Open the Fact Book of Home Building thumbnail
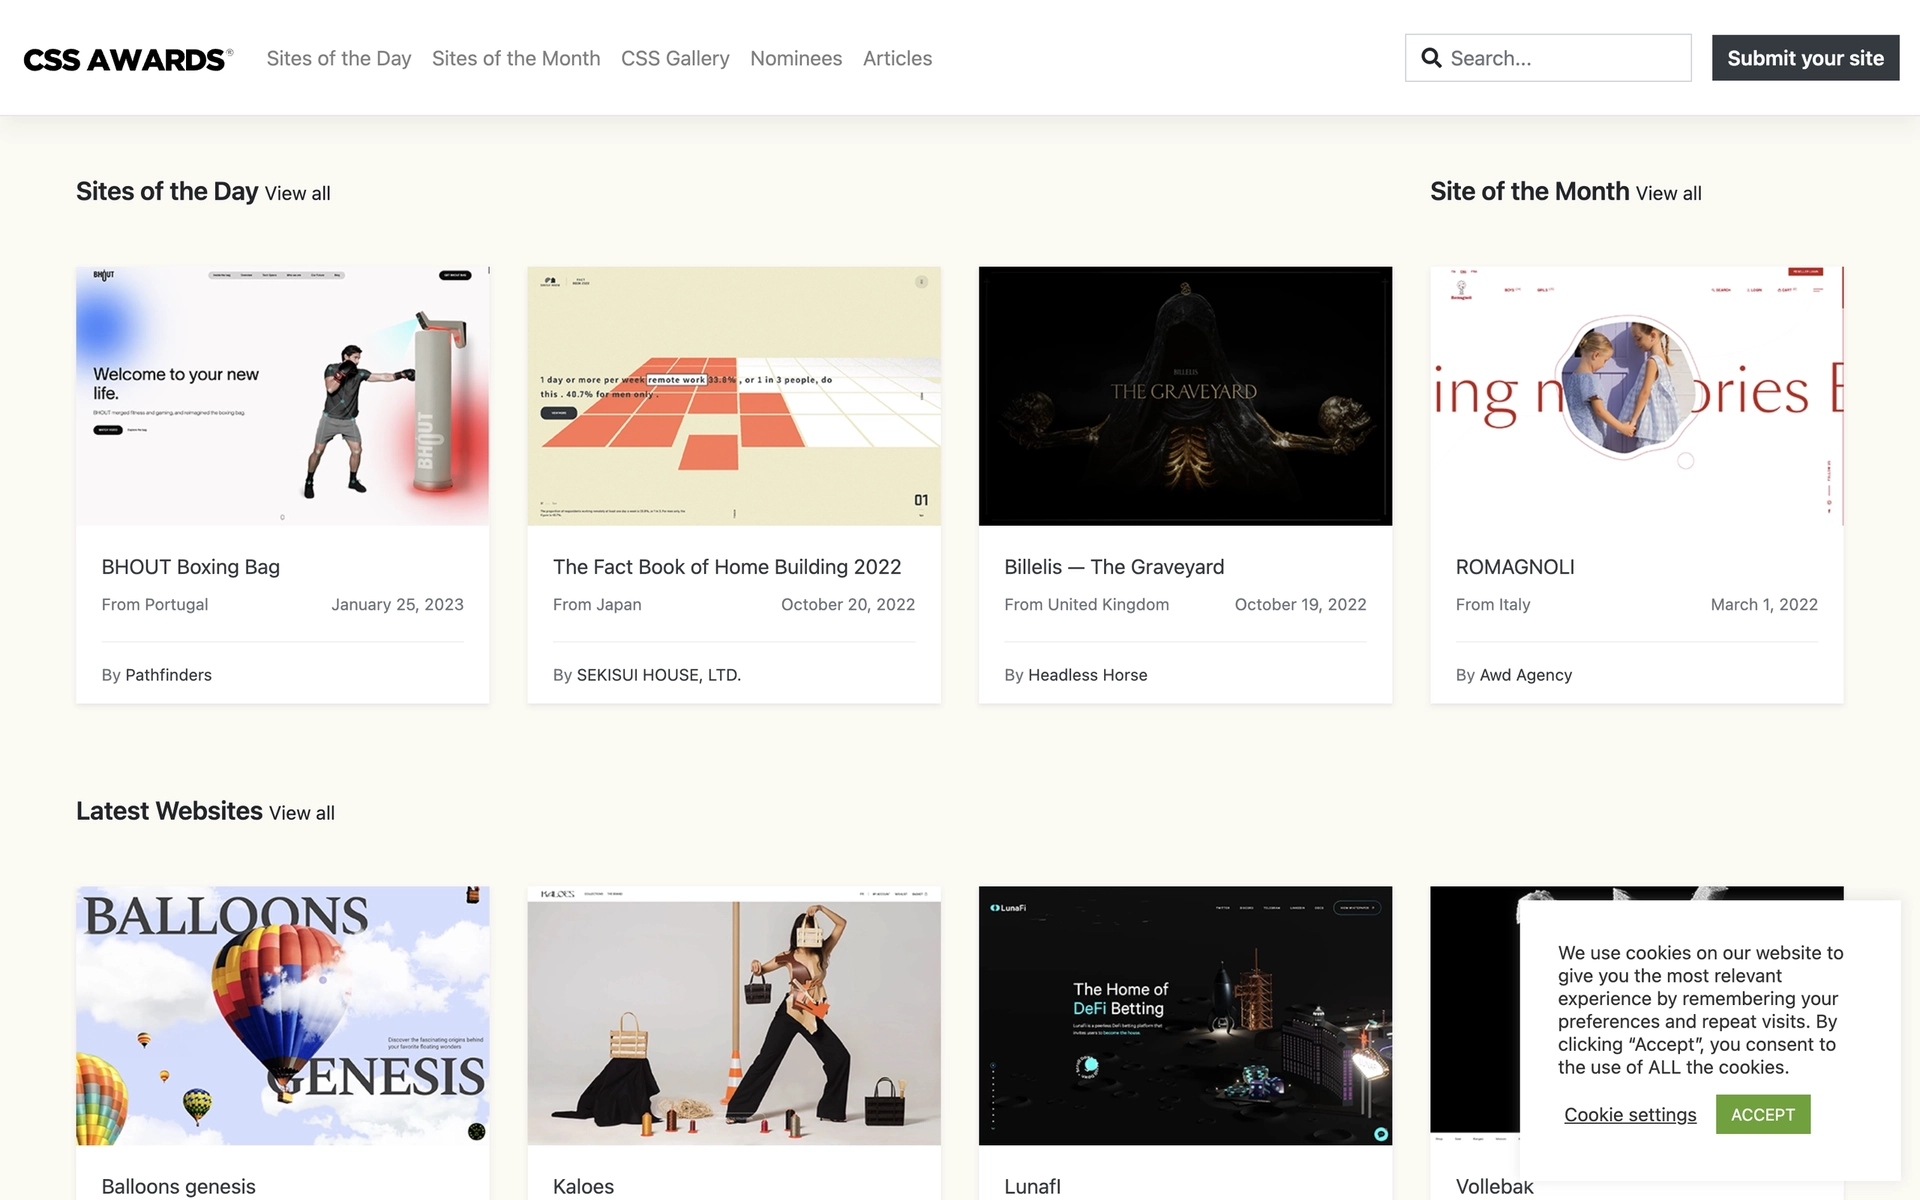 click(x=734, y=396)
